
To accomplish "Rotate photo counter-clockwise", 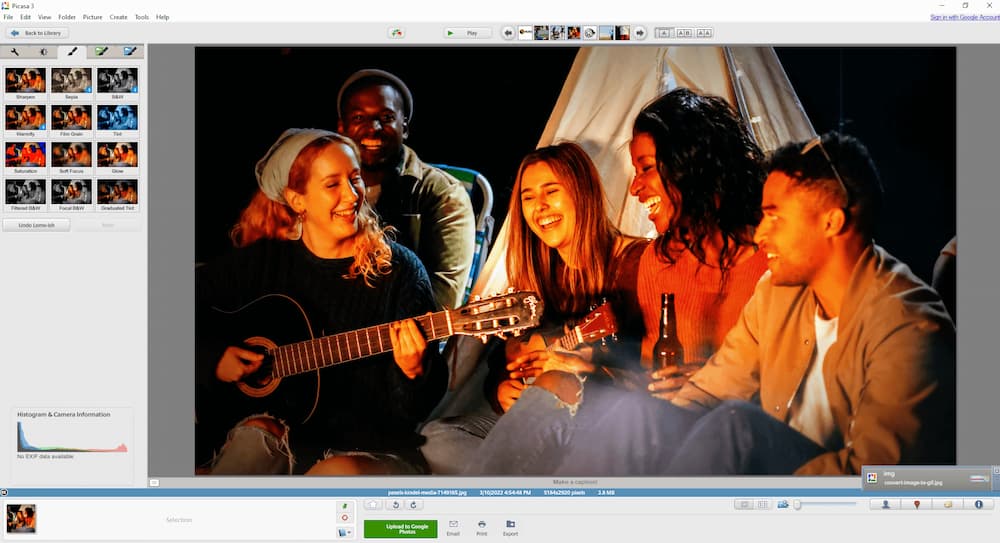I will [x=395, y=505].
